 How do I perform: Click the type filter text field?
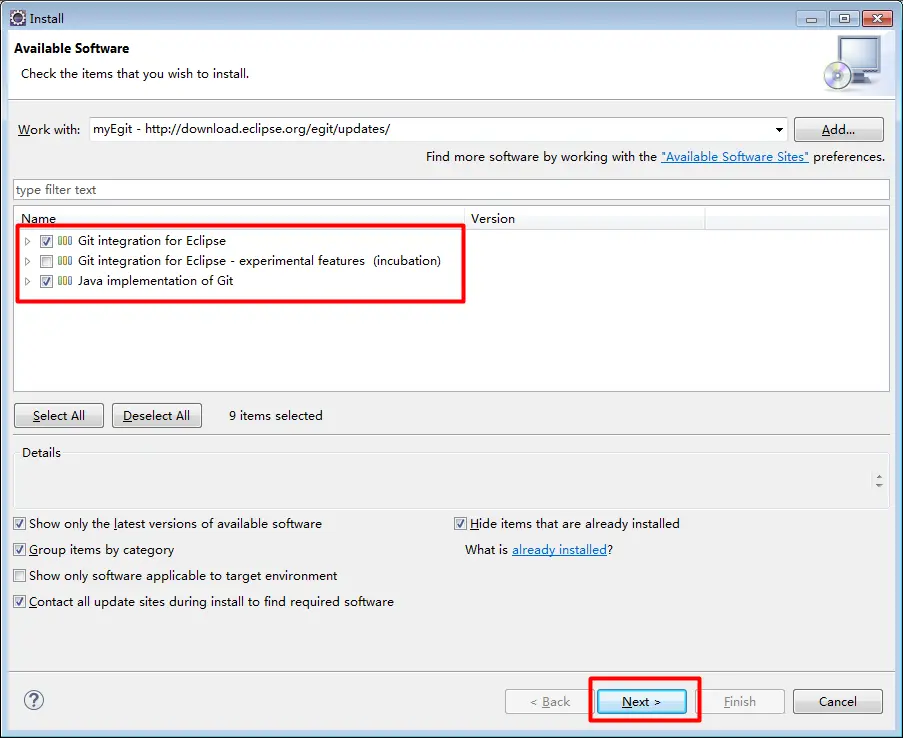point(452,190)
